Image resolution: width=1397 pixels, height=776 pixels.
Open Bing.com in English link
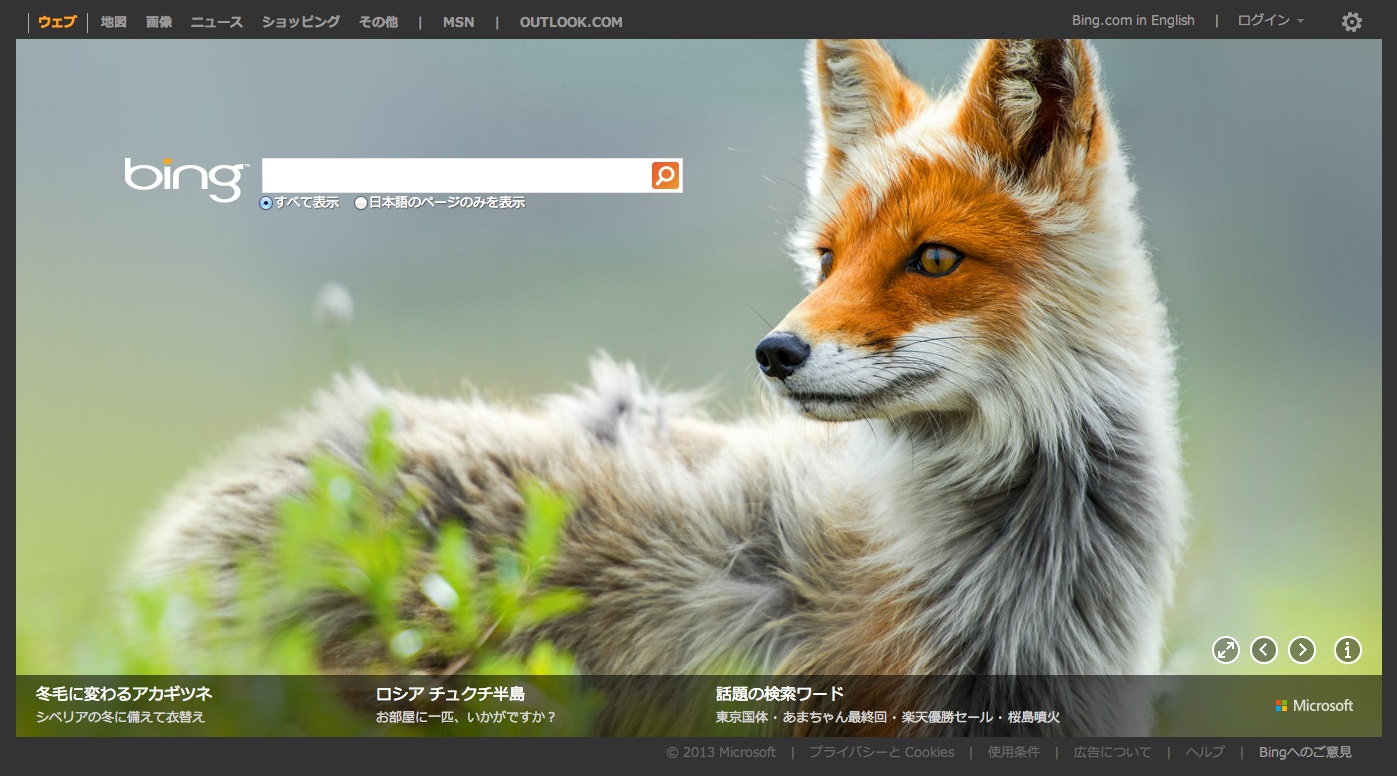coord(1133,21)
